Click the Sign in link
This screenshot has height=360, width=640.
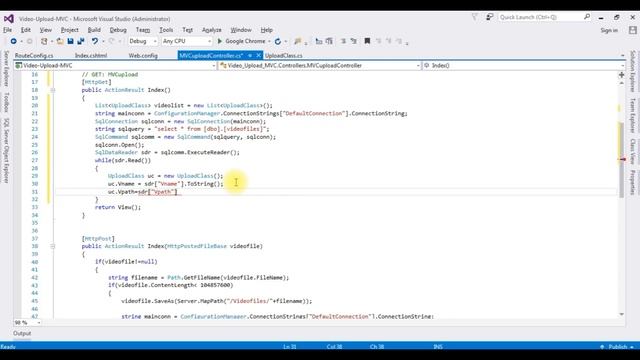tap(609, 30)
